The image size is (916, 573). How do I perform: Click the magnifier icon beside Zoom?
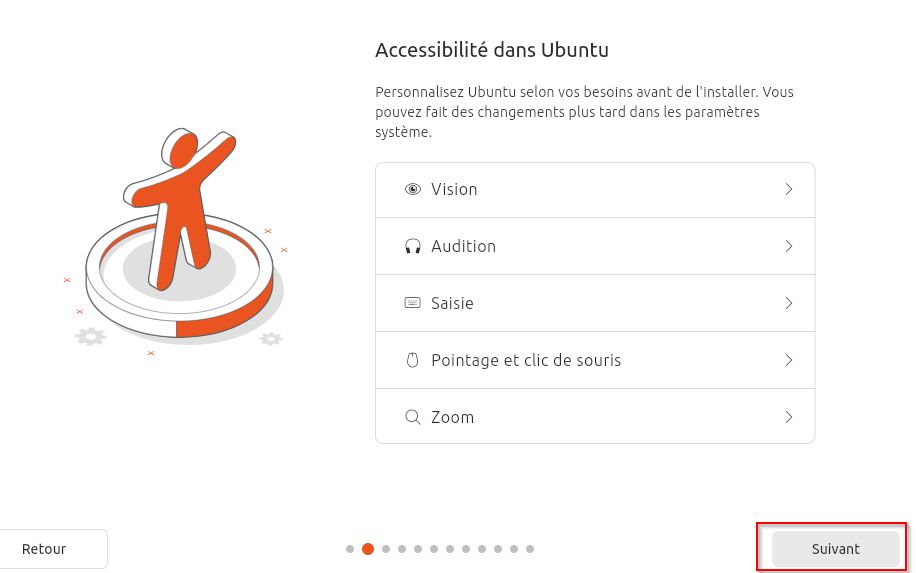(x=412, y=417)
